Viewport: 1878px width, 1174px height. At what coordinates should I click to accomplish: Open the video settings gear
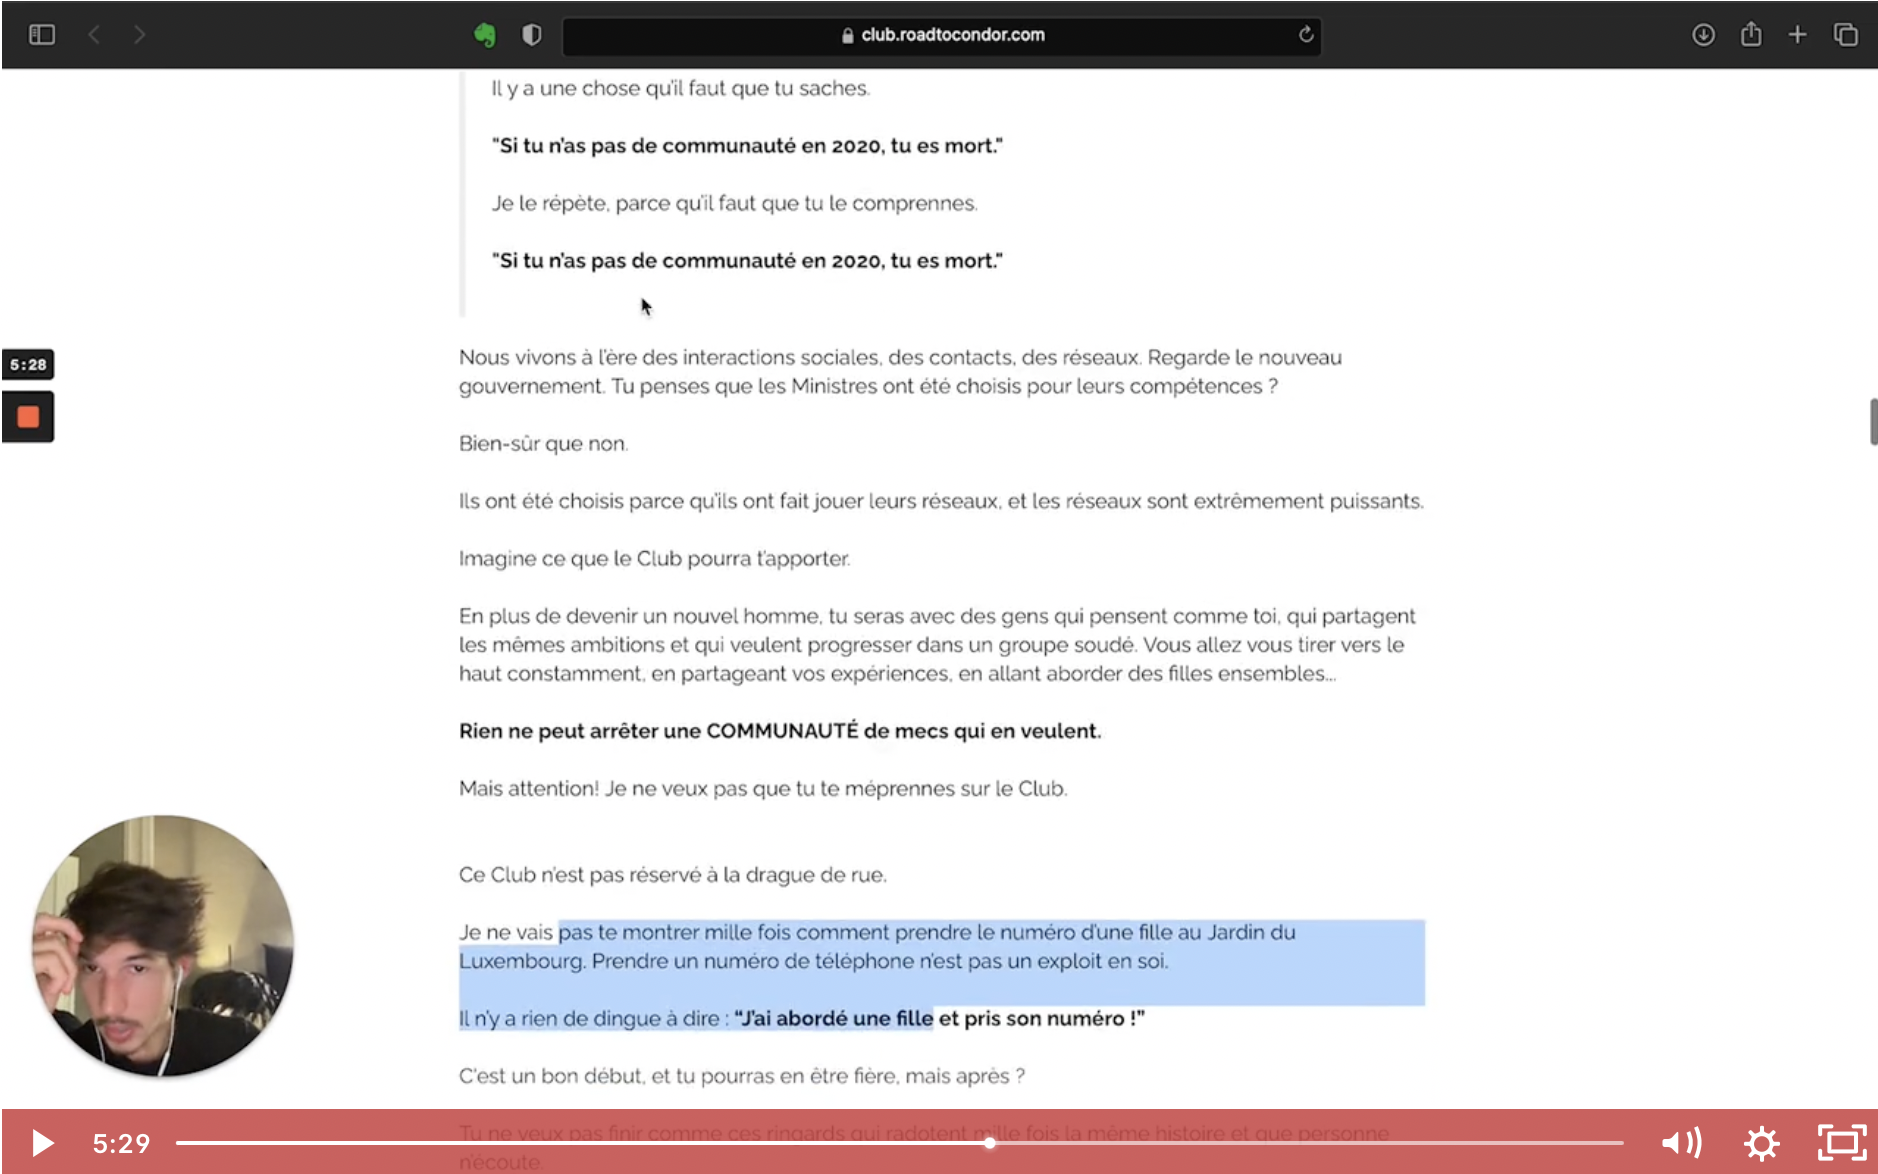tap(1761, 1142)
